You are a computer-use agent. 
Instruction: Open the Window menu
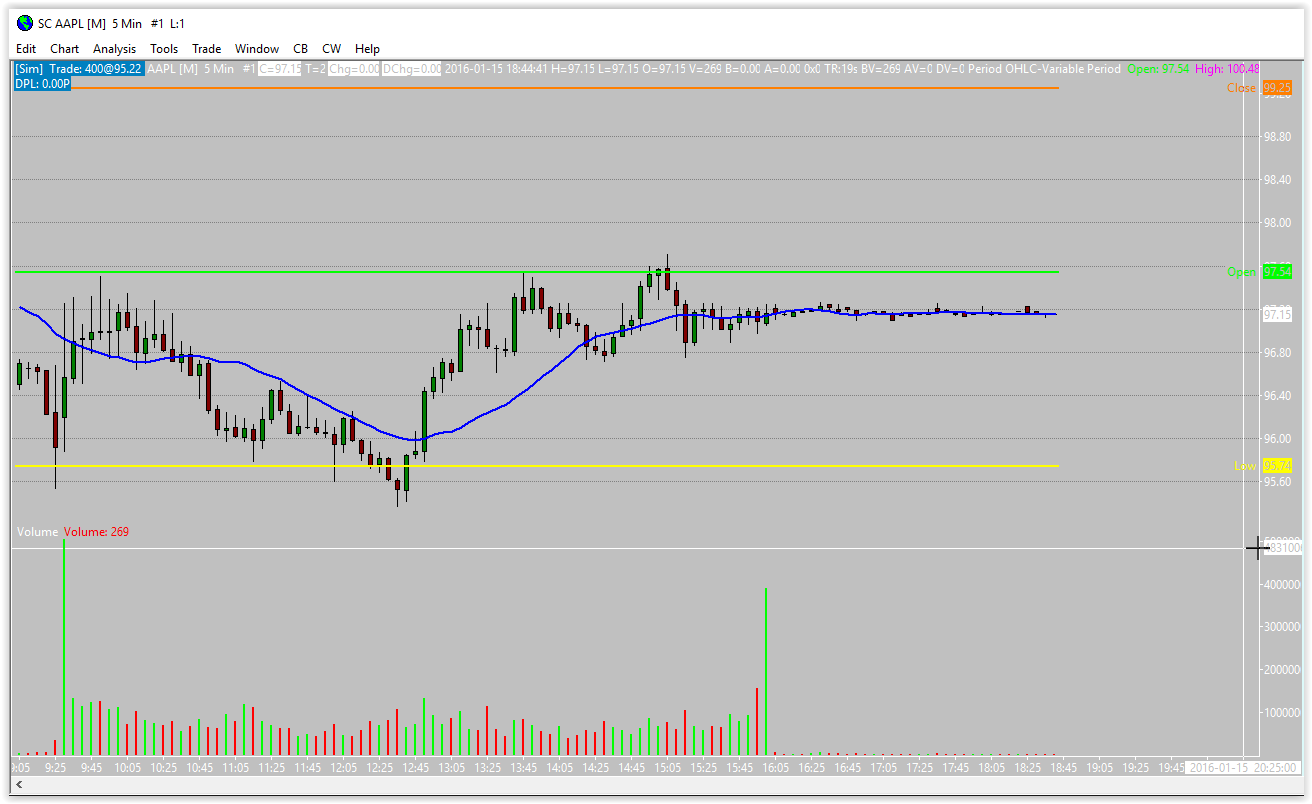257,48
